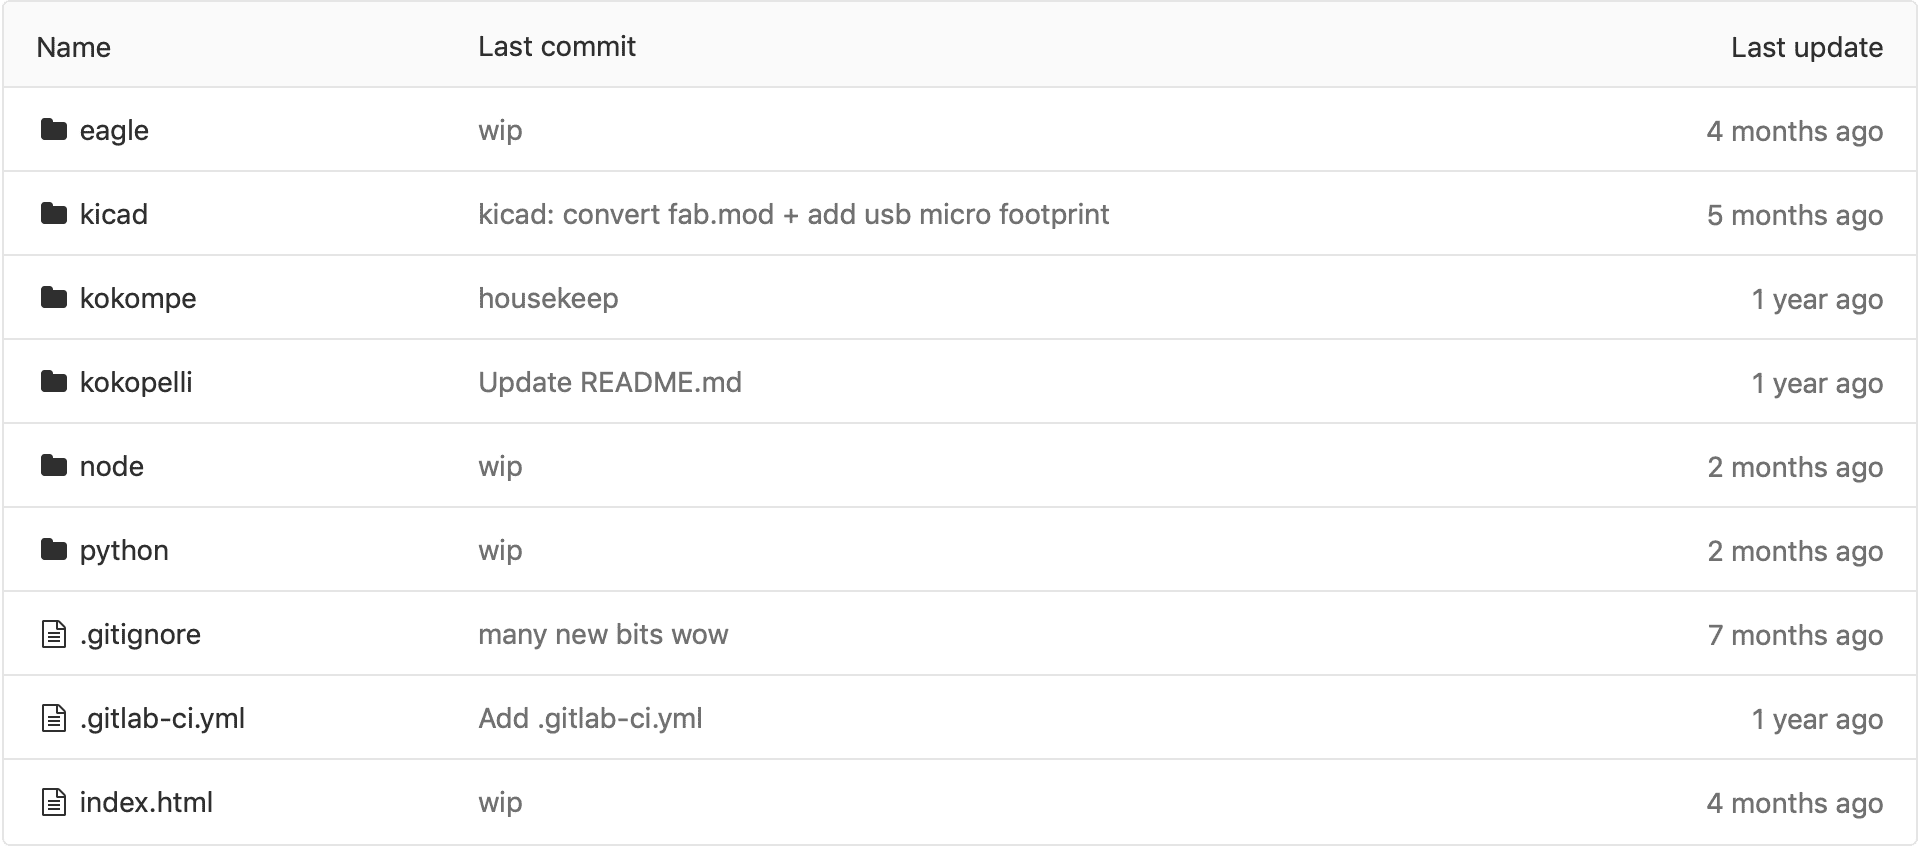Open the 'Update README.md' commit link

(x=609, y=383)
